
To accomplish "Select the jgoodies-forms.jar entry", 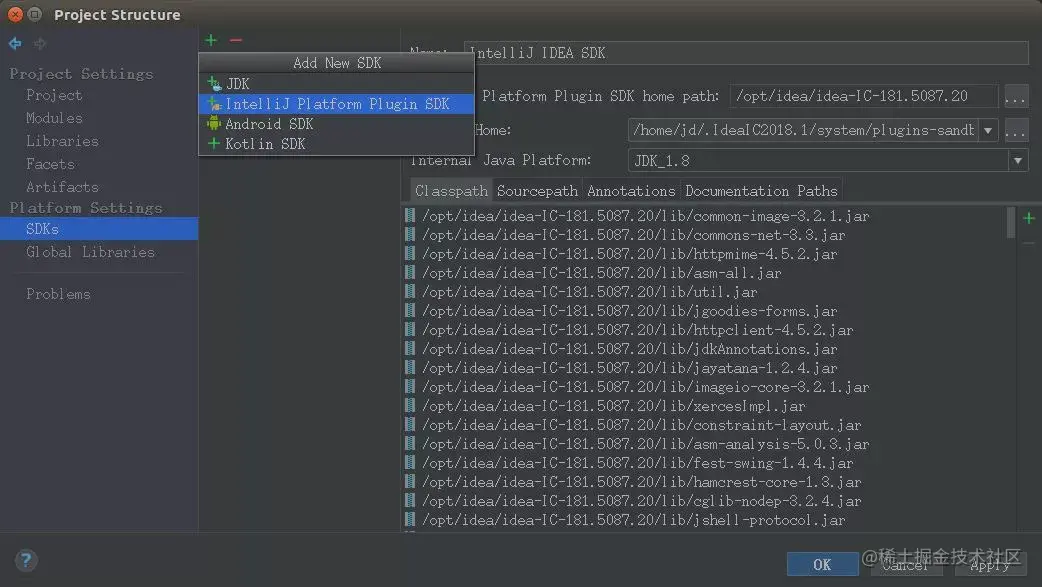I will (629, 310).
